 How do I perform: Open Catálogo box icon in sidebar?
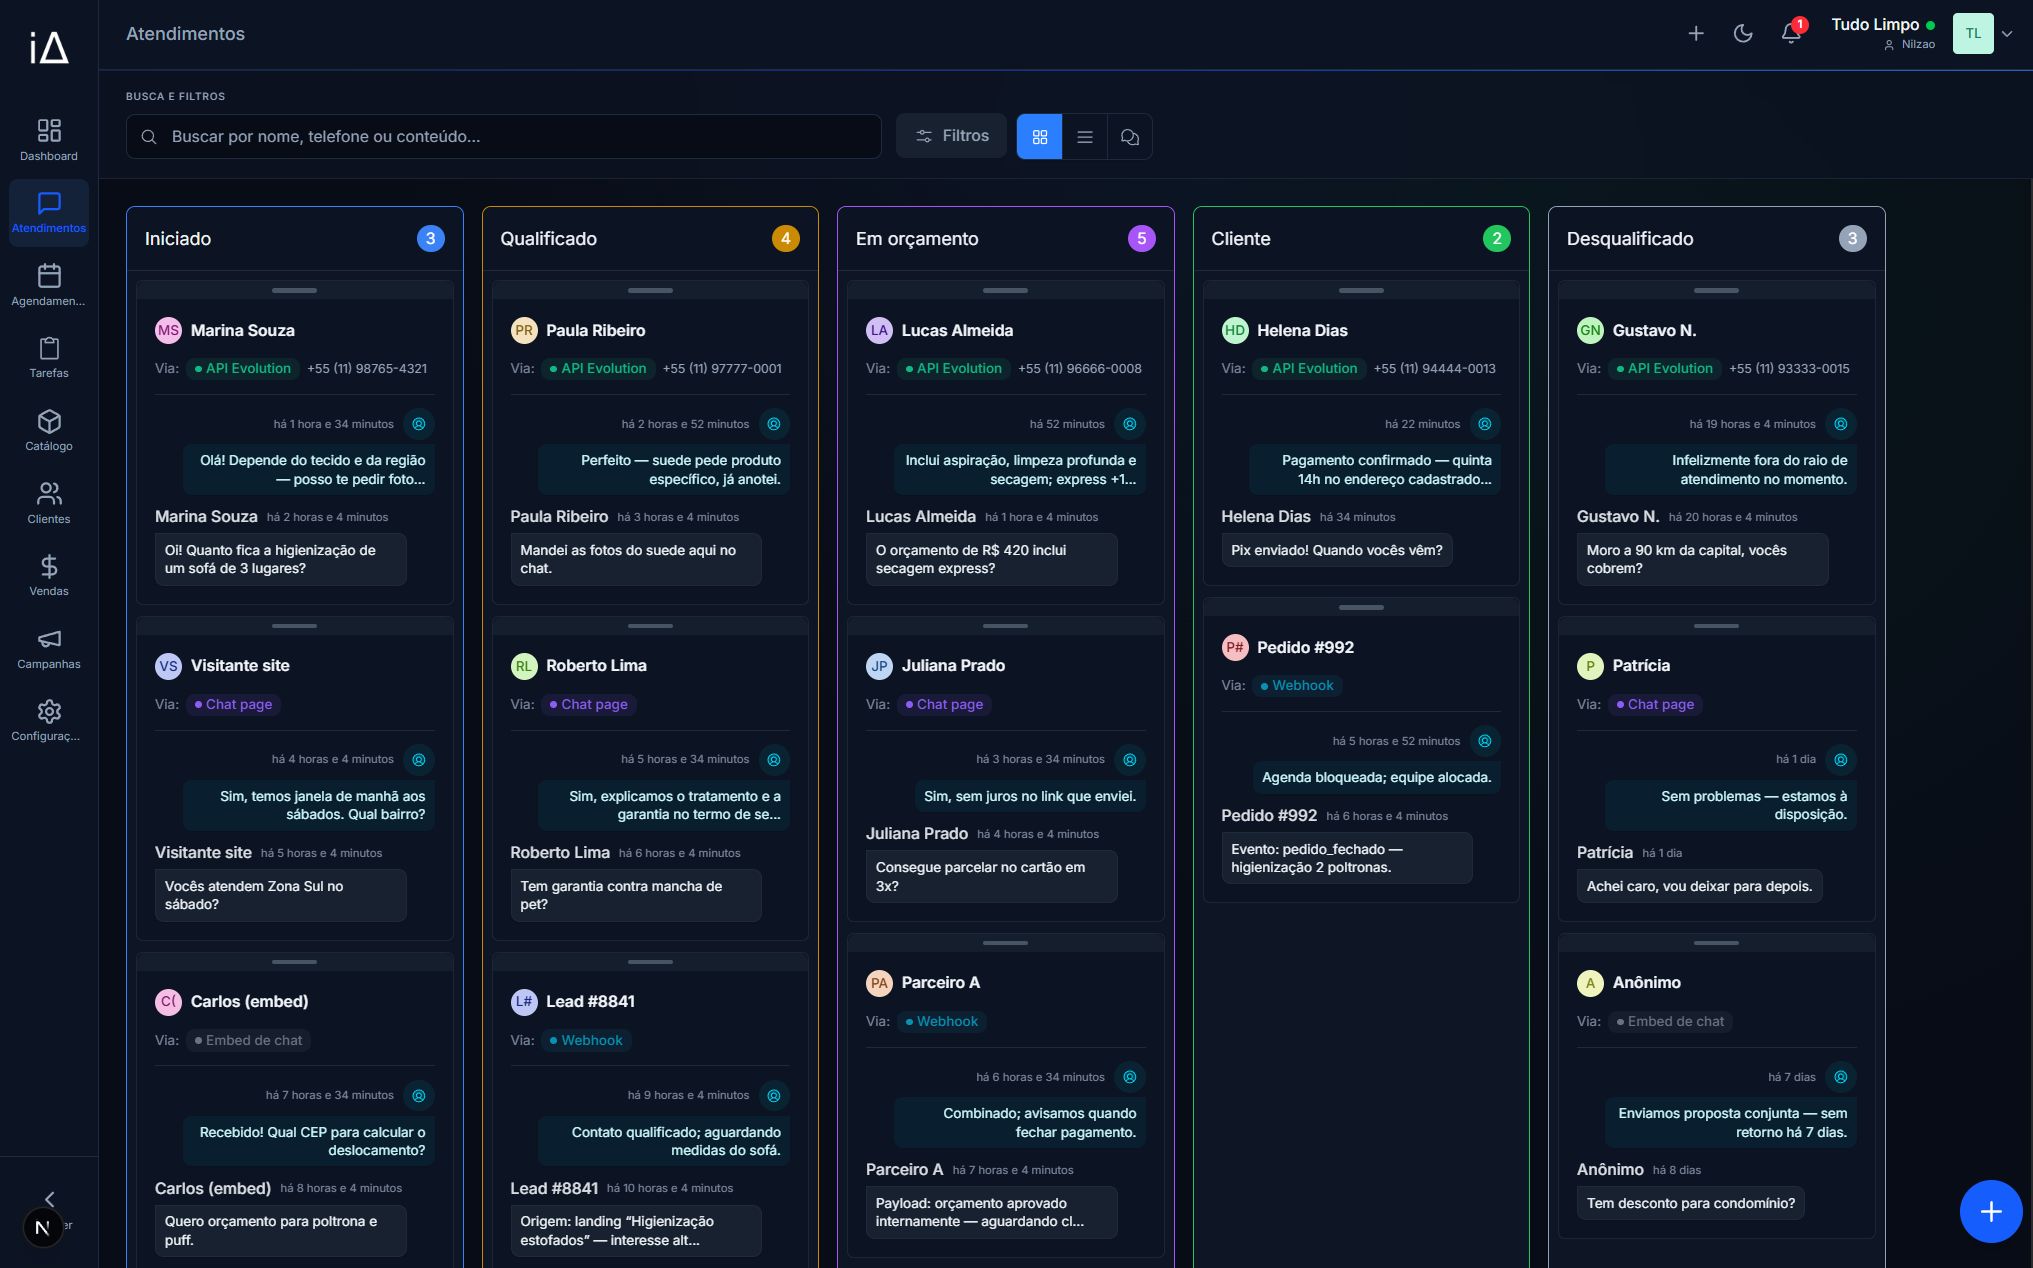pos(49,430)
